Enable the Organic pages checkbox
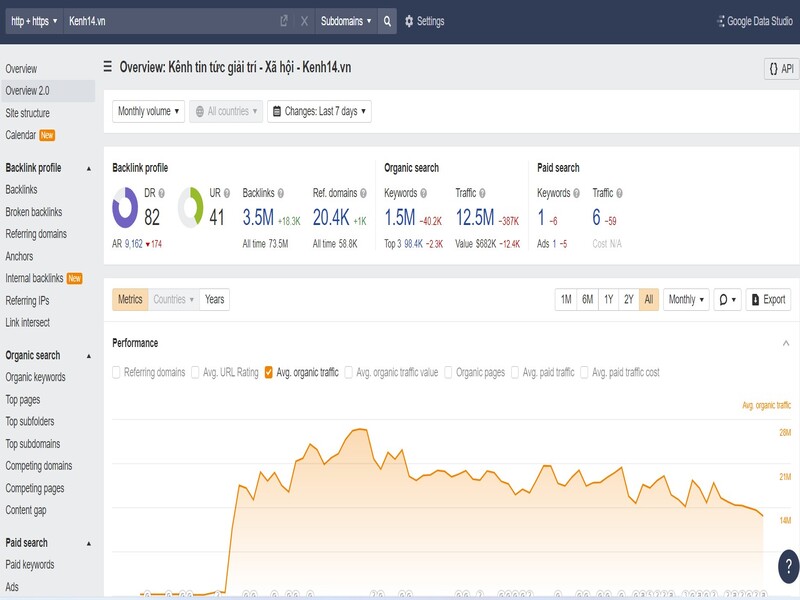Viewport: 800px width, 600px height. 448,372
